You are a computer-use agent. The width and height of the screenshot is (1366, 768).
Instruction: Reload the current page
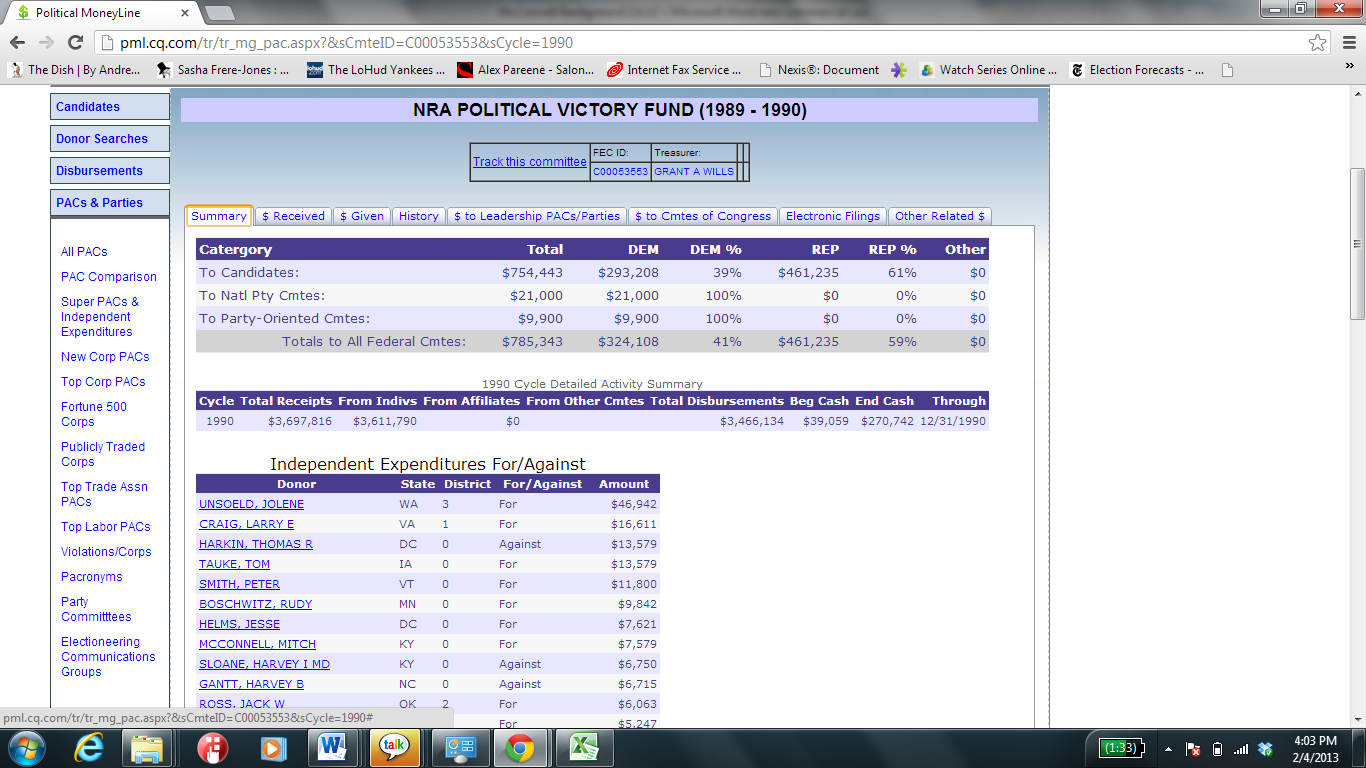[75, 43]
